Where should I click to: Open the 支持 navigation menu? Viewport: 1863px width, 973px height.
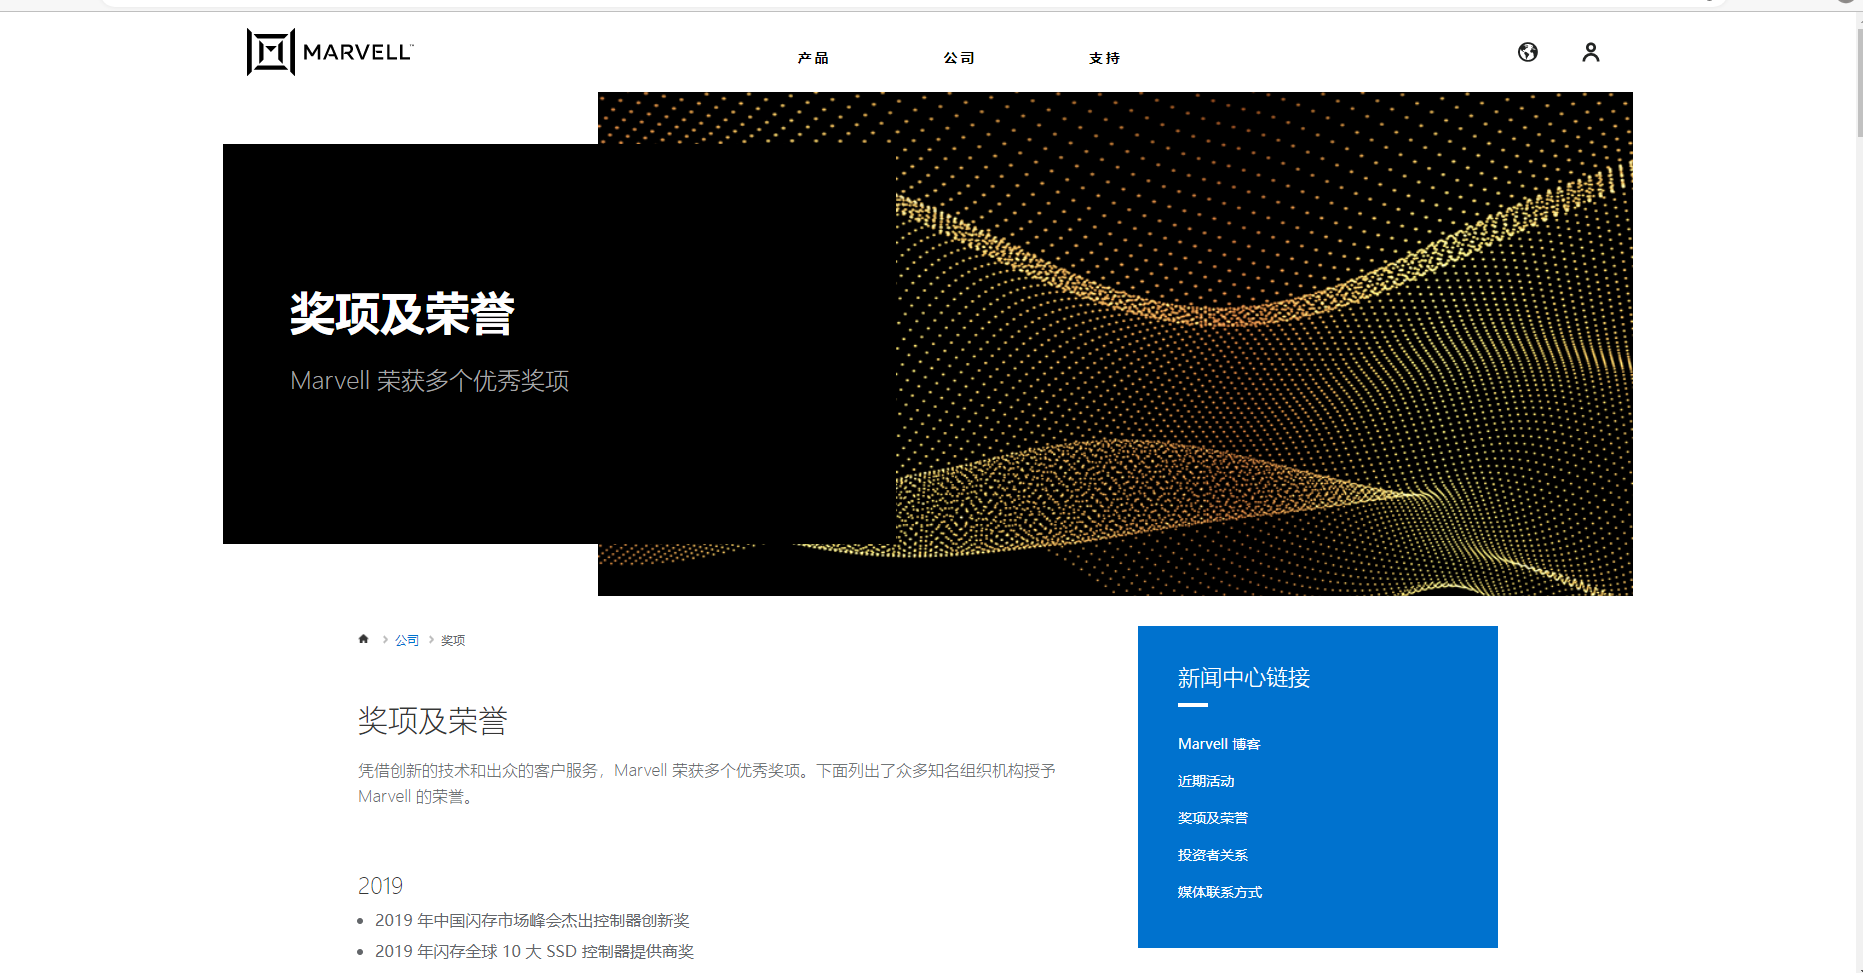point(1105,57)
